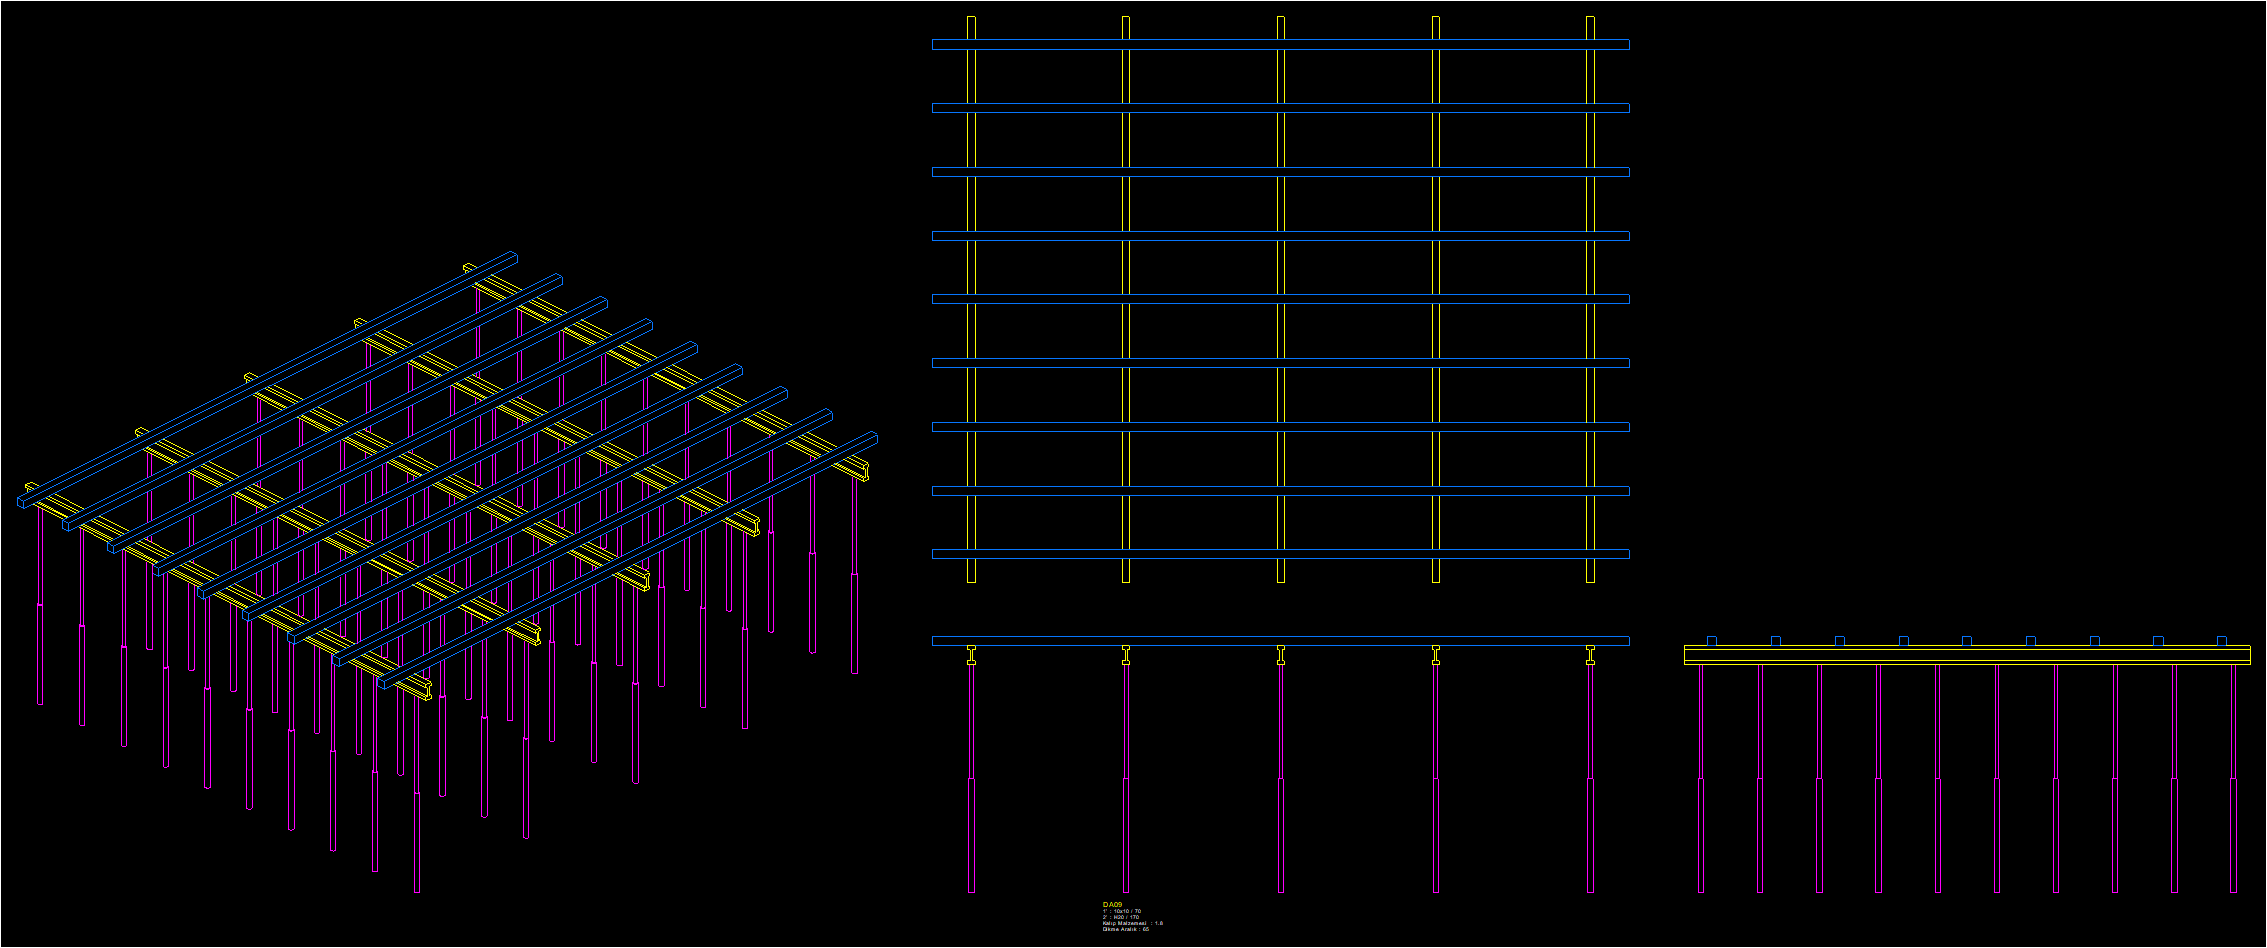The height and width of the screenshot is (948, 2267).
Task: Select topmost horizontal beam in plan view
Action: [1281, 45]
